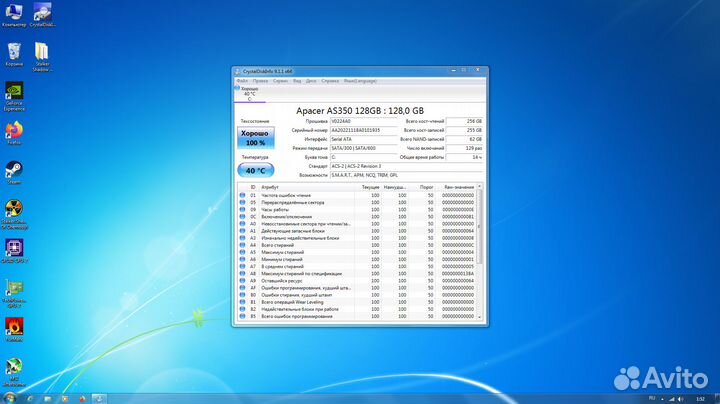Click the status icon of attribute 01
Screen dimensions: 720x404
click(x=242, y=195)
